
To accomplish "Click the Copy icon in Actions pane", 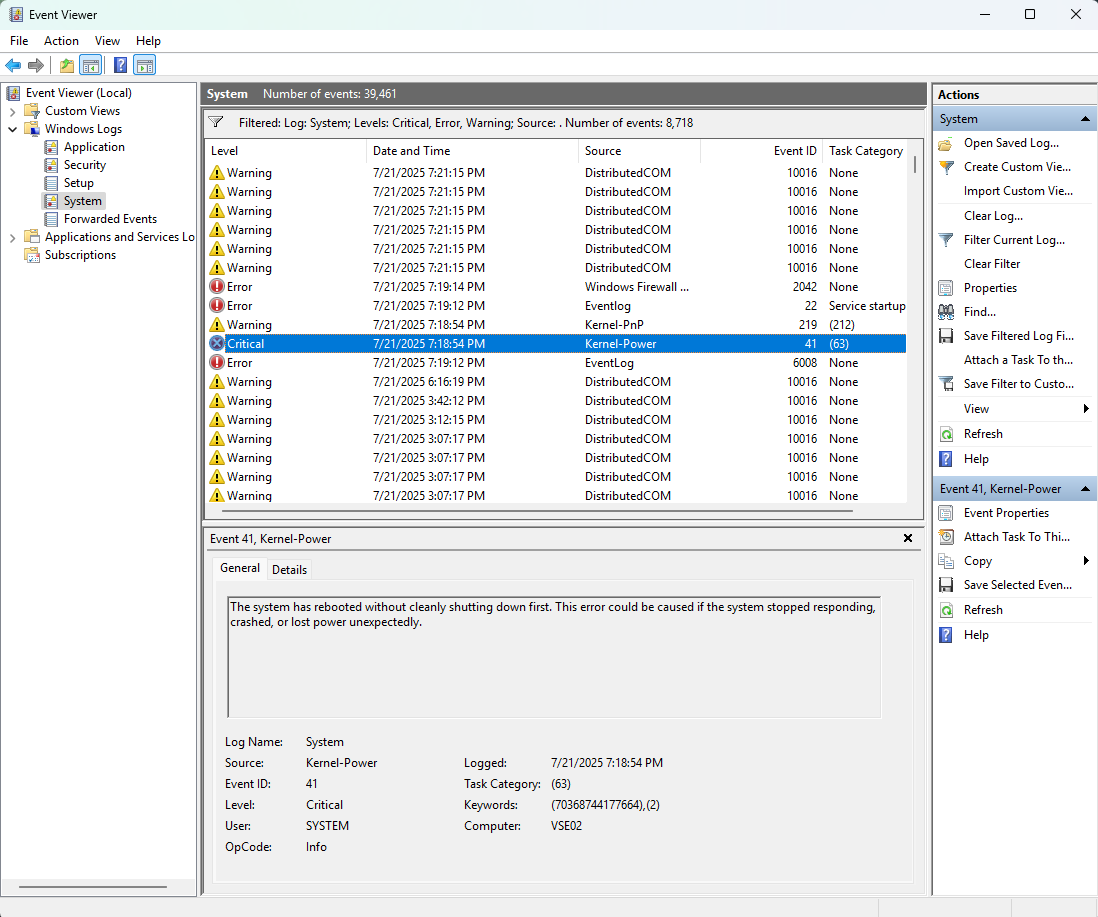I will click(946, 561).
